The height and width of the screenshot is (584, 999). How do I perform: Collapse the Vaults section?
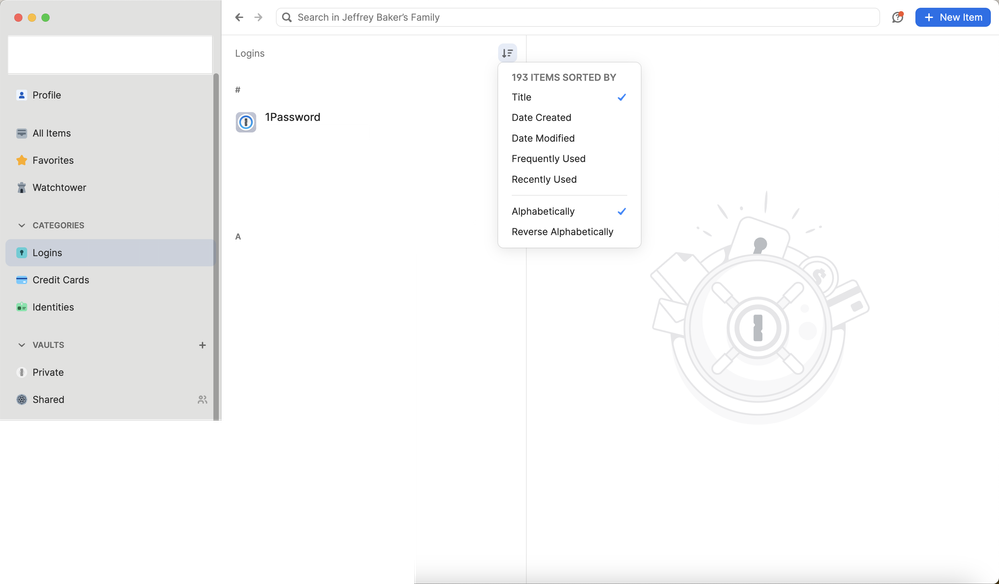tap(22, 345)
